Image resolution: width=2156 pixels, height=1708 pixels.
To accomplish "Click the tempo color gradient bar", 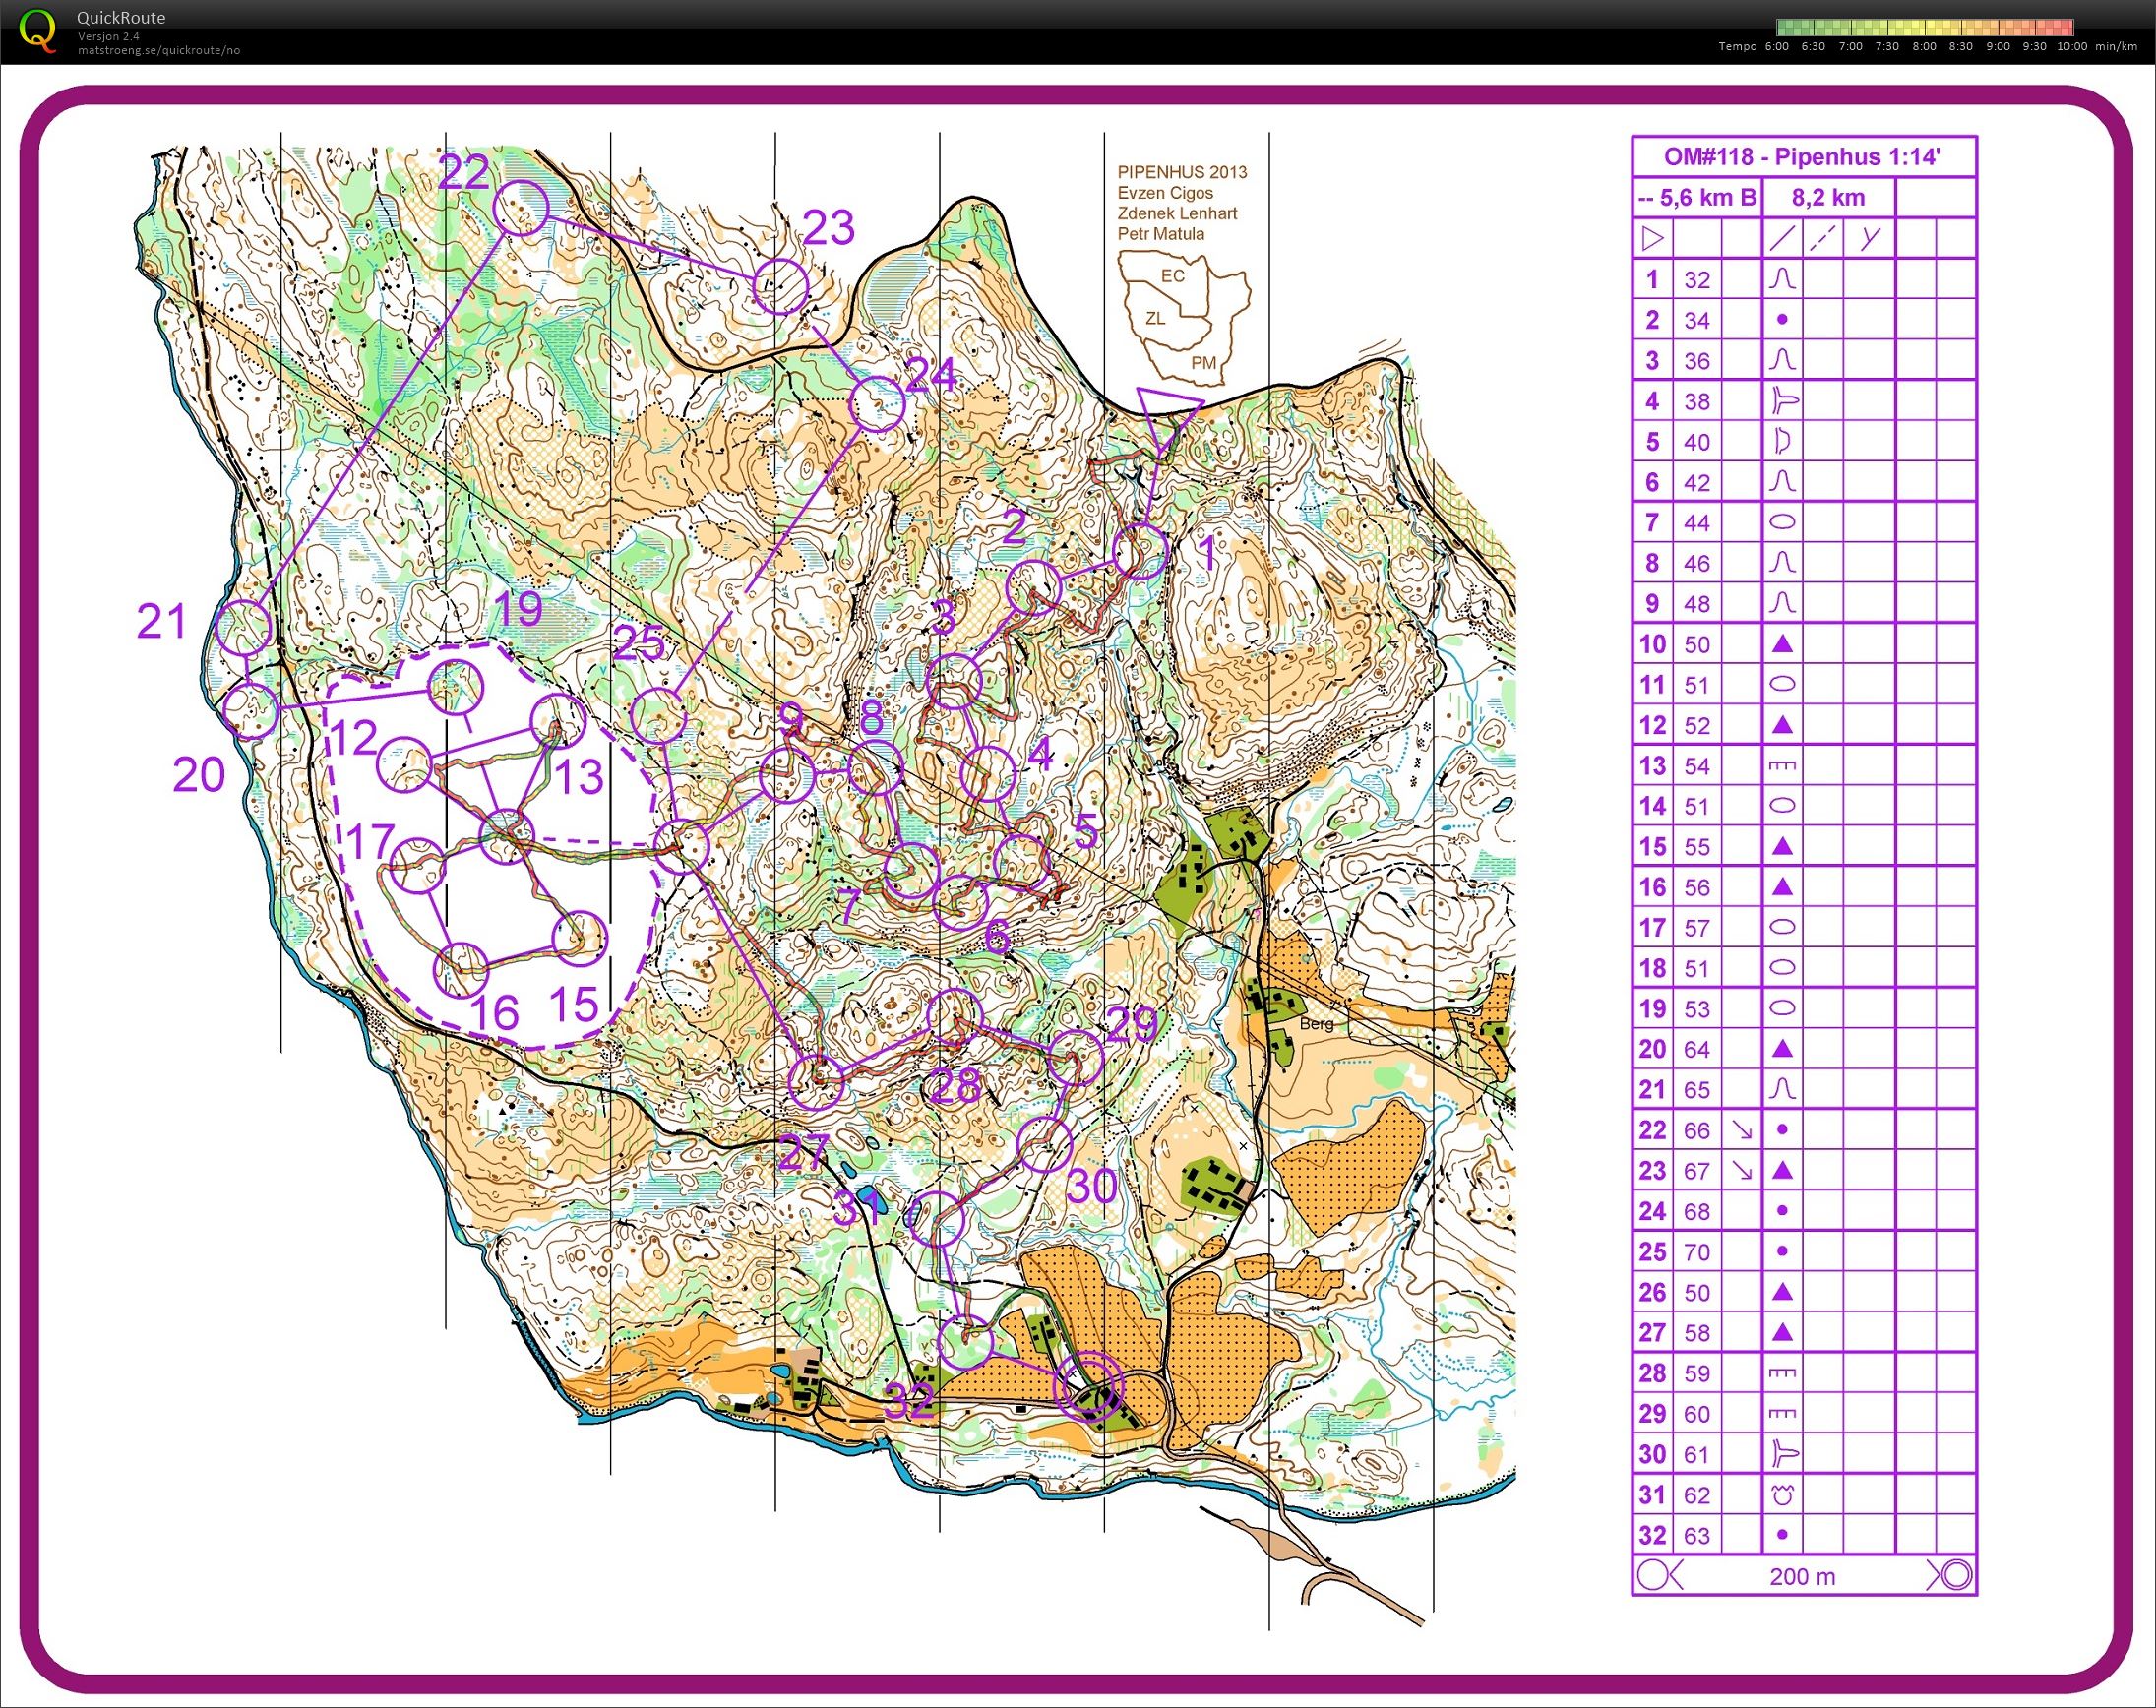I will coord(1925,27).
